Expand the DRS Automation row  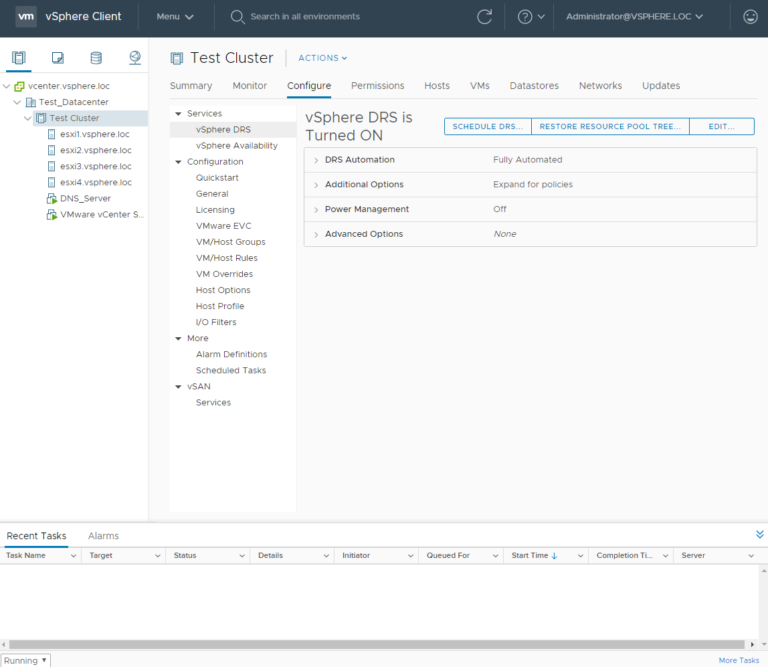[x=316, y=160]
